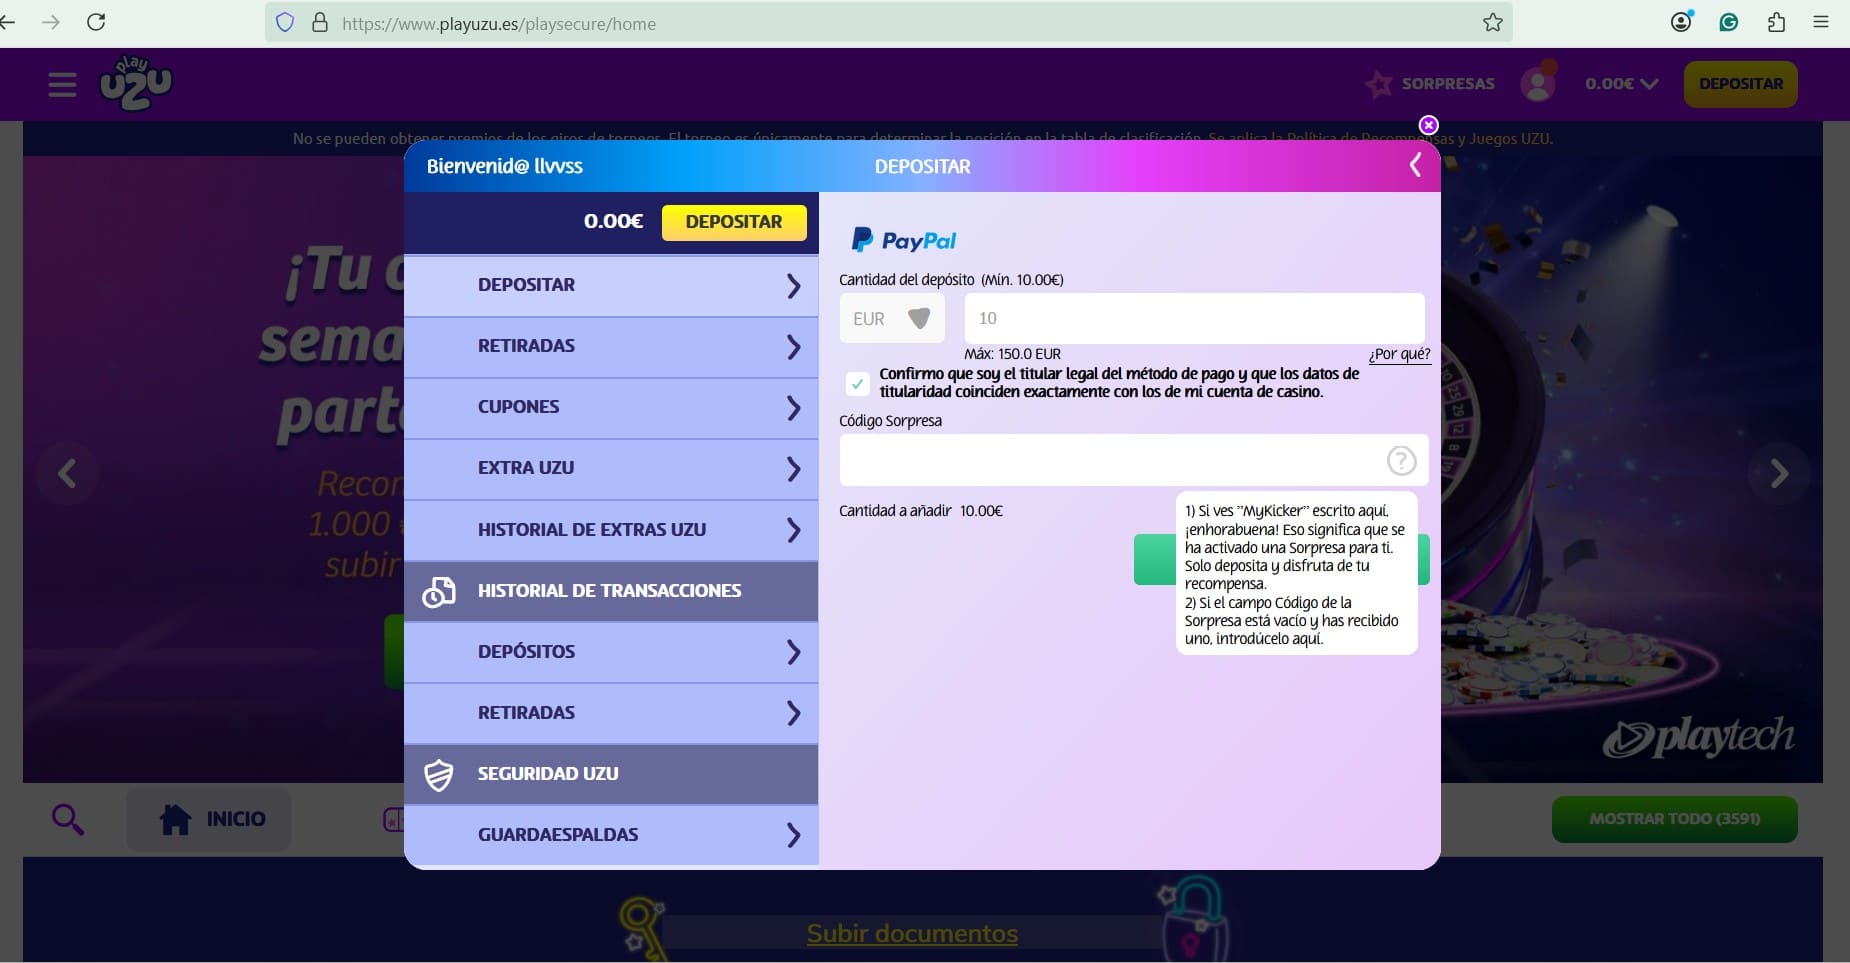Click the Mostrar Todo (3591) button
This screenshot has height=963, width=1850.
pyautogui.click(x=1674, y=819)
